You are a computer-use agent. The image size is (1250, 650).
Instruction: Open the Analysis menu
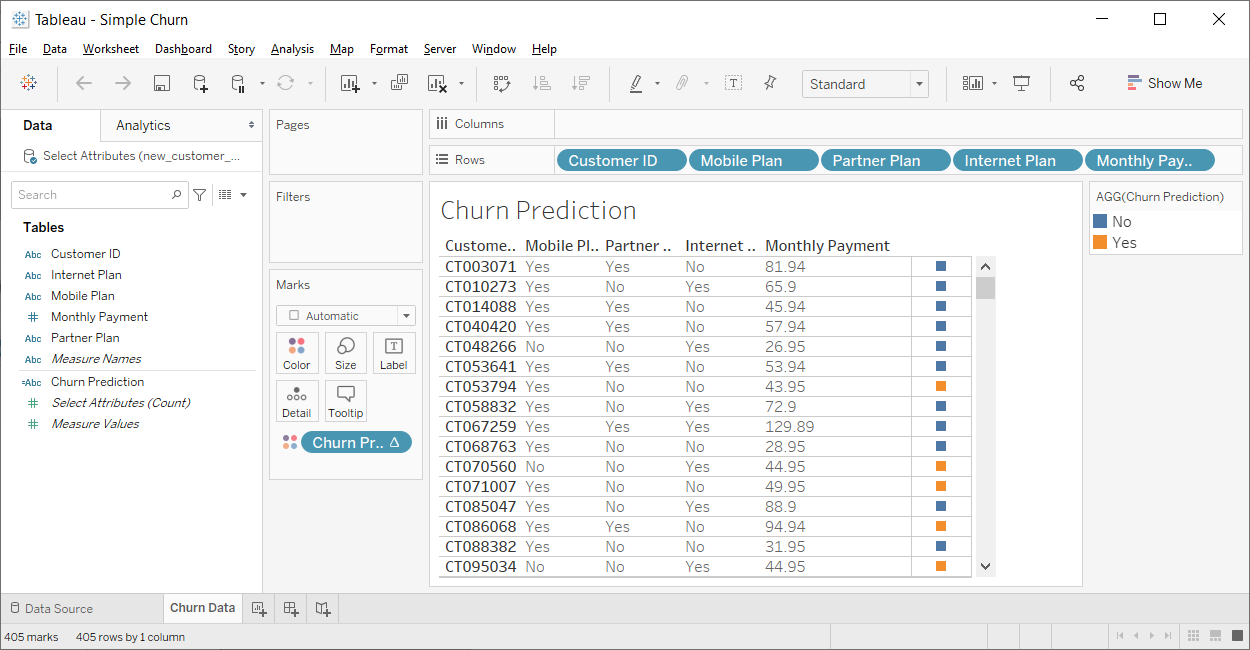click(292, 49)
